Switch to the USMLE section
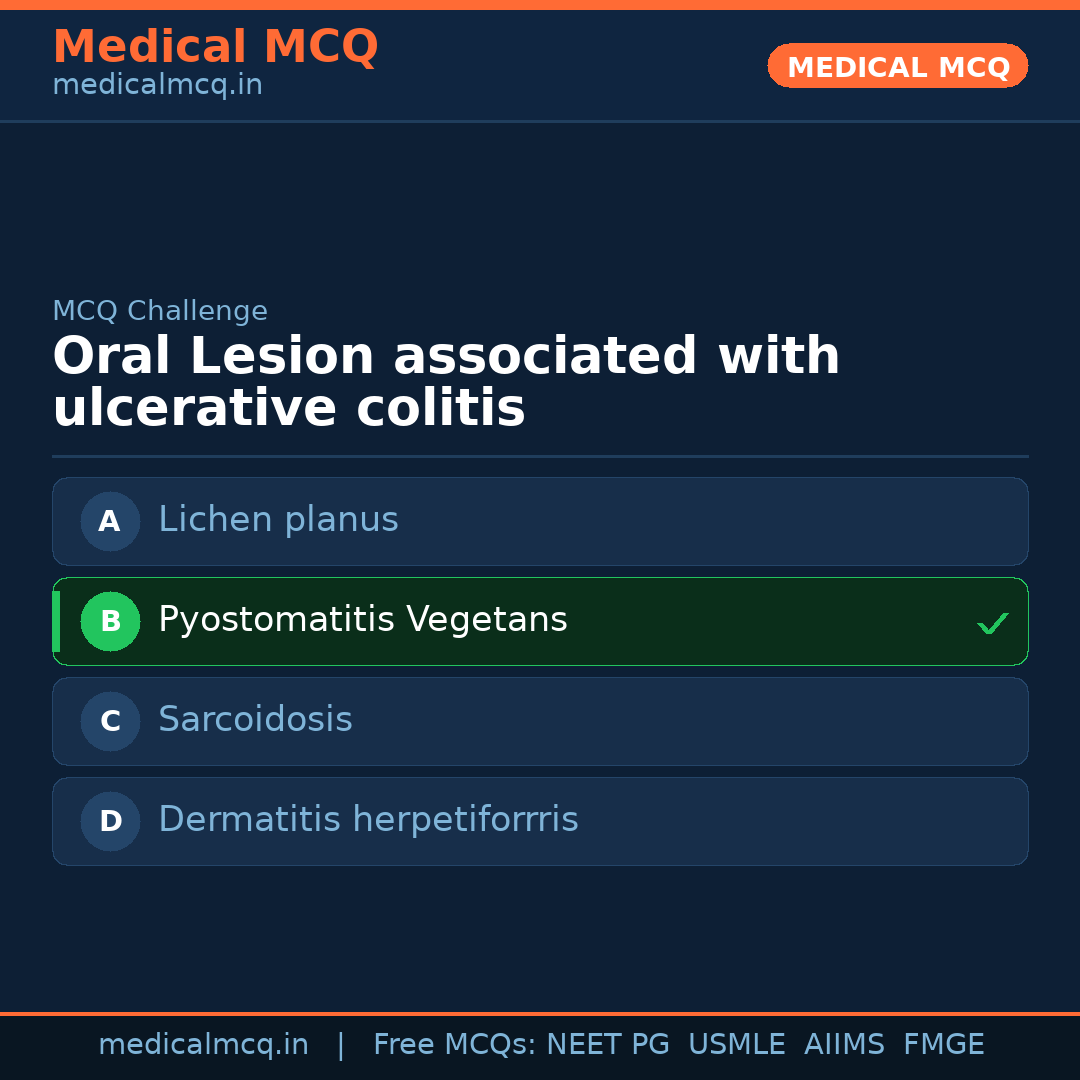The image size is (1080, 1080). 737,1043
